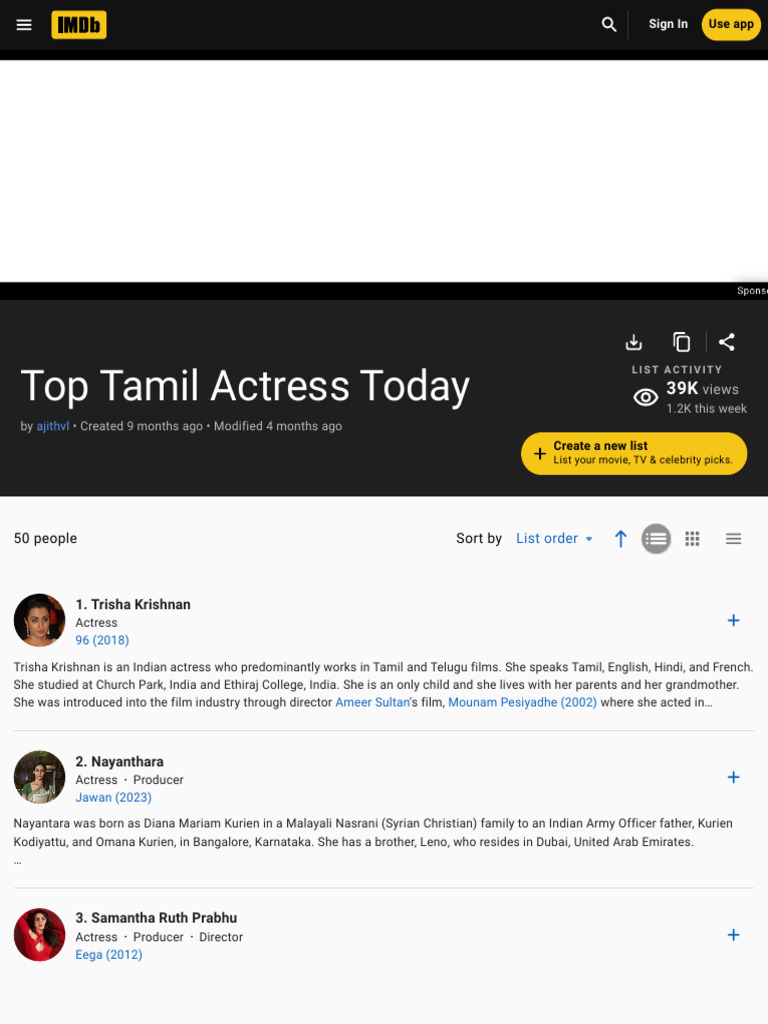This screenshot has width=768, height=1024.
Task: Click Create a new list button
Action: 633,453
